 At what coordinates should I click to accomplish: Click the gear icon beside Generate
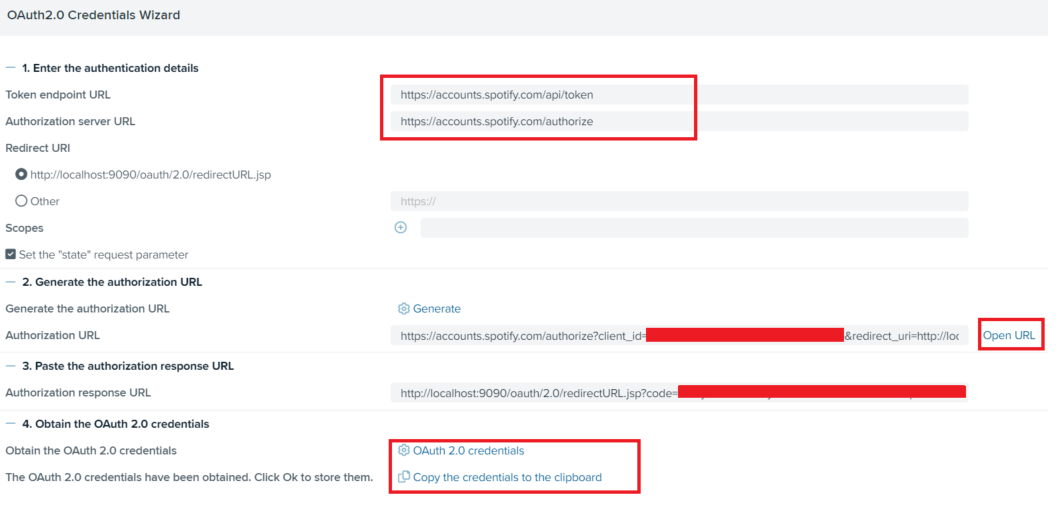pyautogui.click(x=403, y=308)
